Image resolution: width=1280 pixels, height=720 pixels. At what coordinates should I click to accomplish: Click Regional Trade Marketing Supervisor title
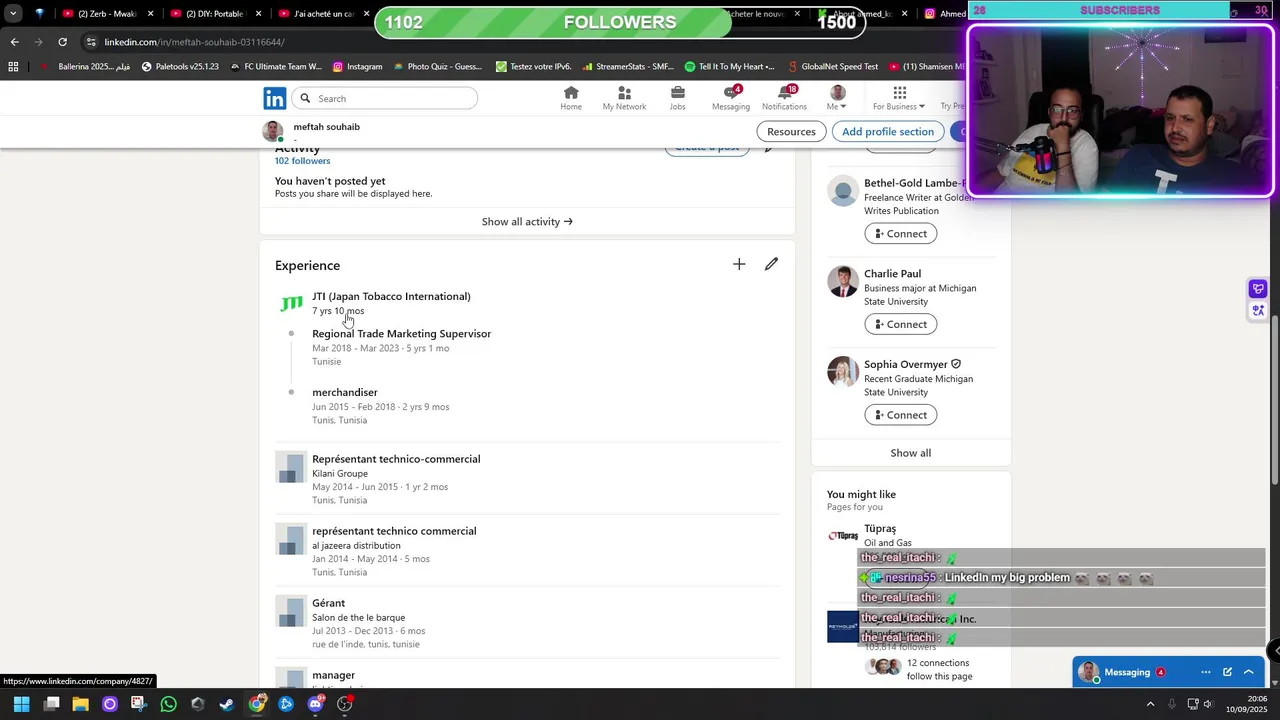(401, 334)
